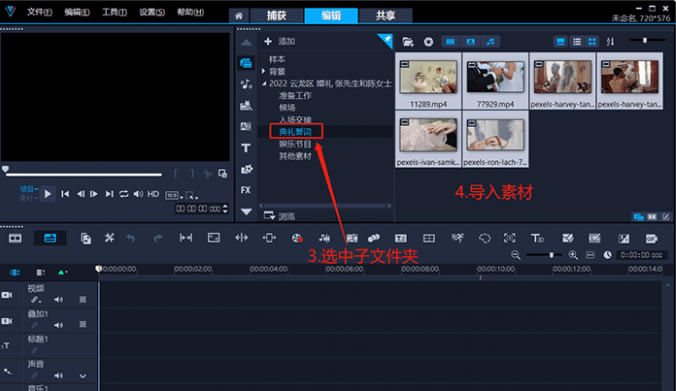Open the Transition library panel
This screenshot has width=676, height=391.
(x=246, y=126)
